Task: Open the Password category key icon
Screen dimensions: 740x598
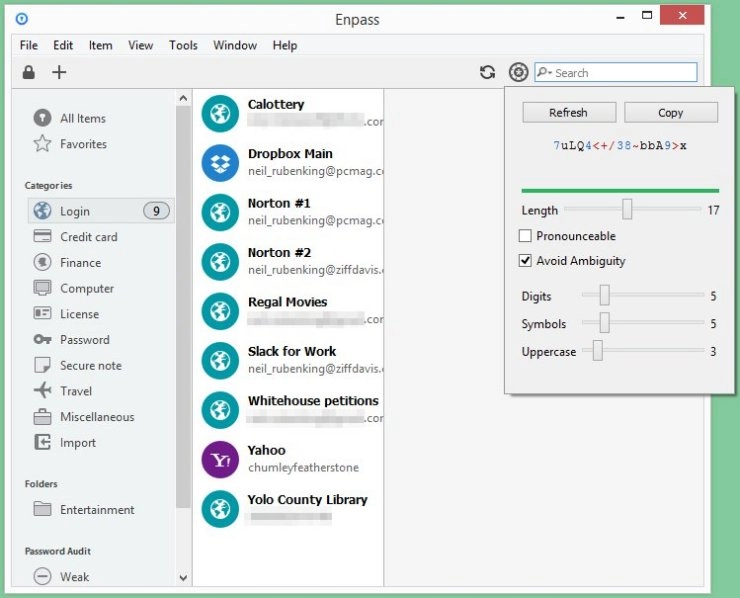Action: click(x=42, y=339)
